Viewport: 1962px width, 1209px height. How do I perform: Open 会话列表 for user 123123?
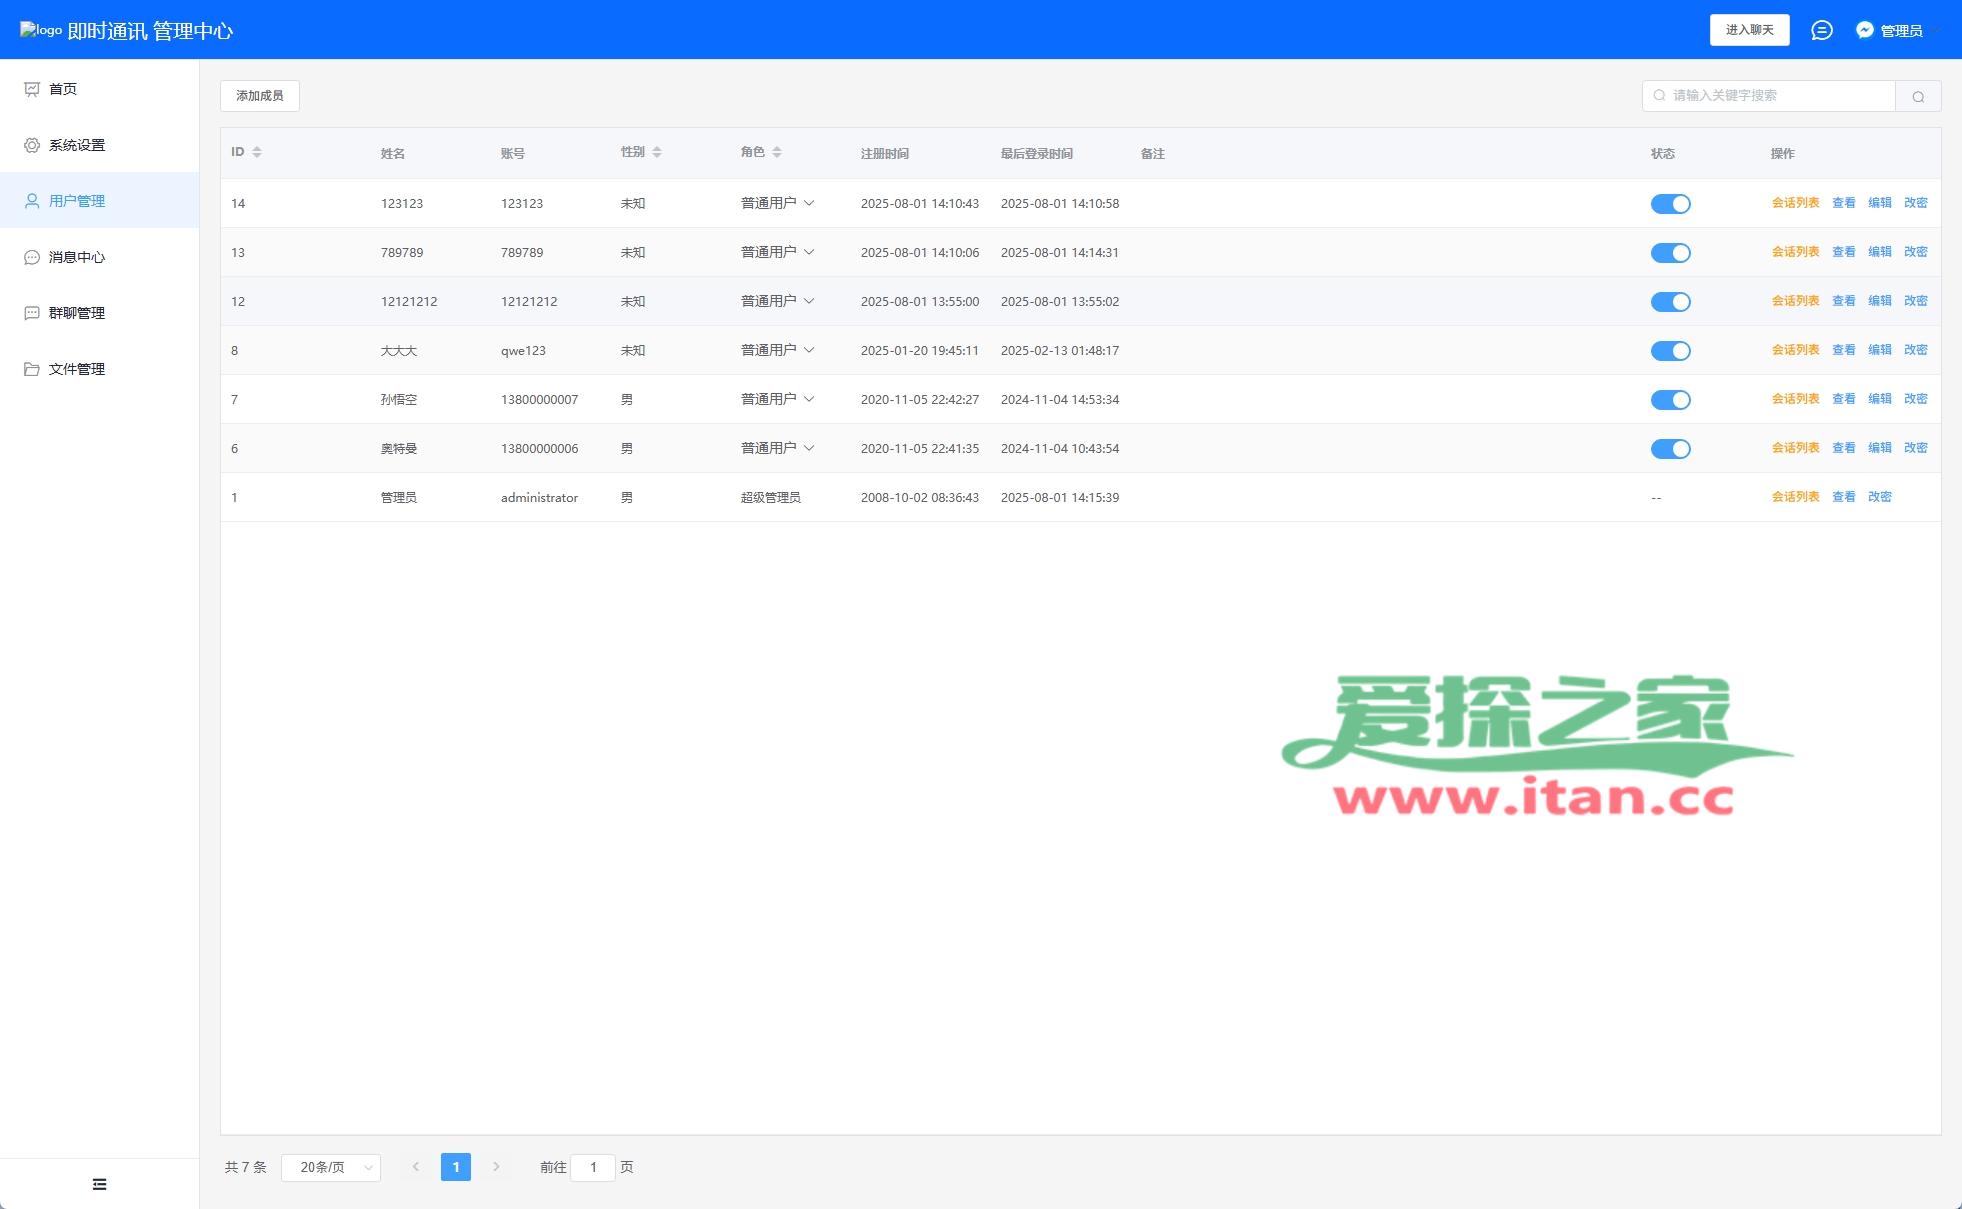pos(1795,203)
